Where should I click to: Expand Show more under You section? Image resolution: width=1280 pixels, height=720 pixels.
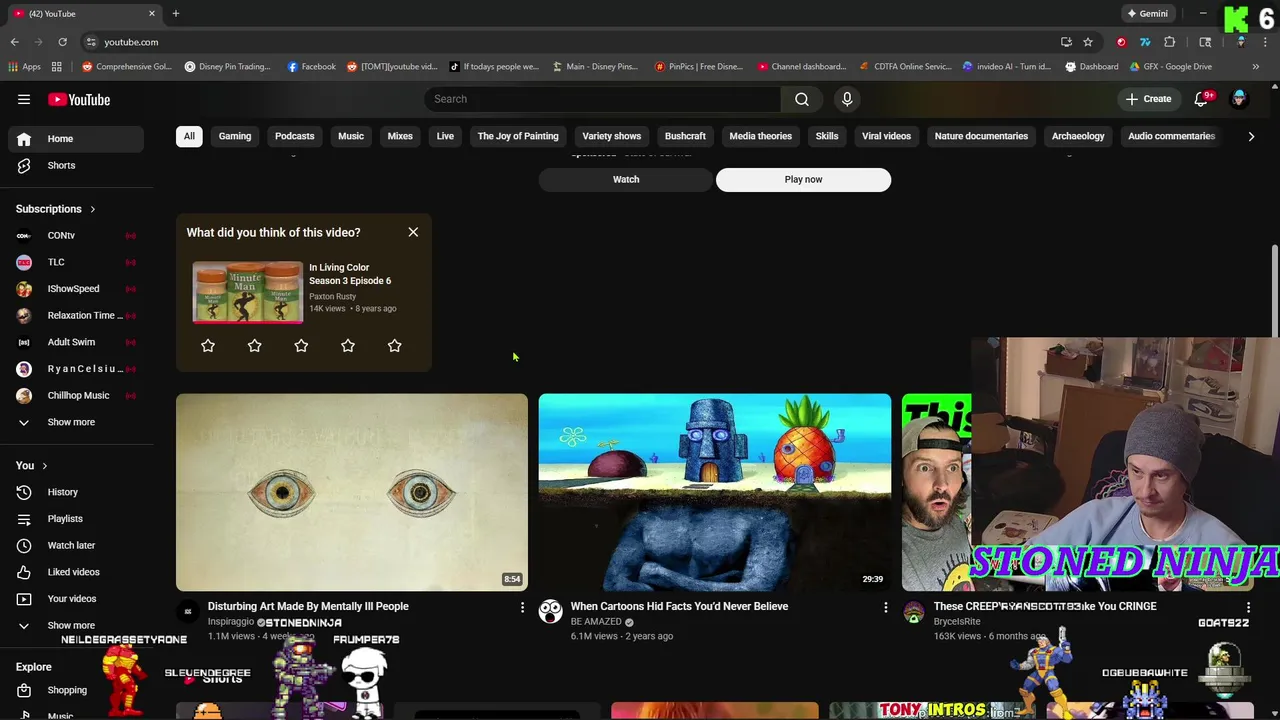[77, 625]
